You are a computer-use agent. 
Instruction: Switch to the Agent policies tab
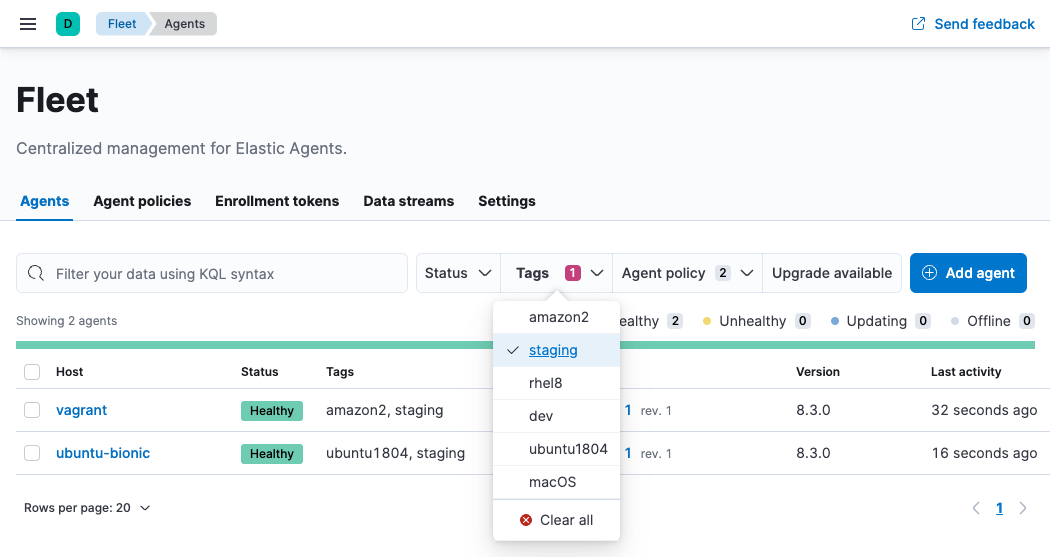tap(142, 201)
